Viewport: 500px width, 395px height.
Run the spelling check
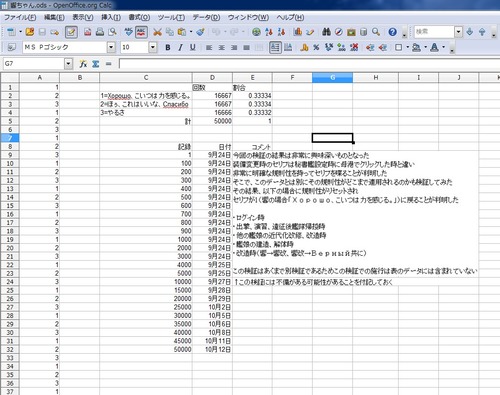128,32
